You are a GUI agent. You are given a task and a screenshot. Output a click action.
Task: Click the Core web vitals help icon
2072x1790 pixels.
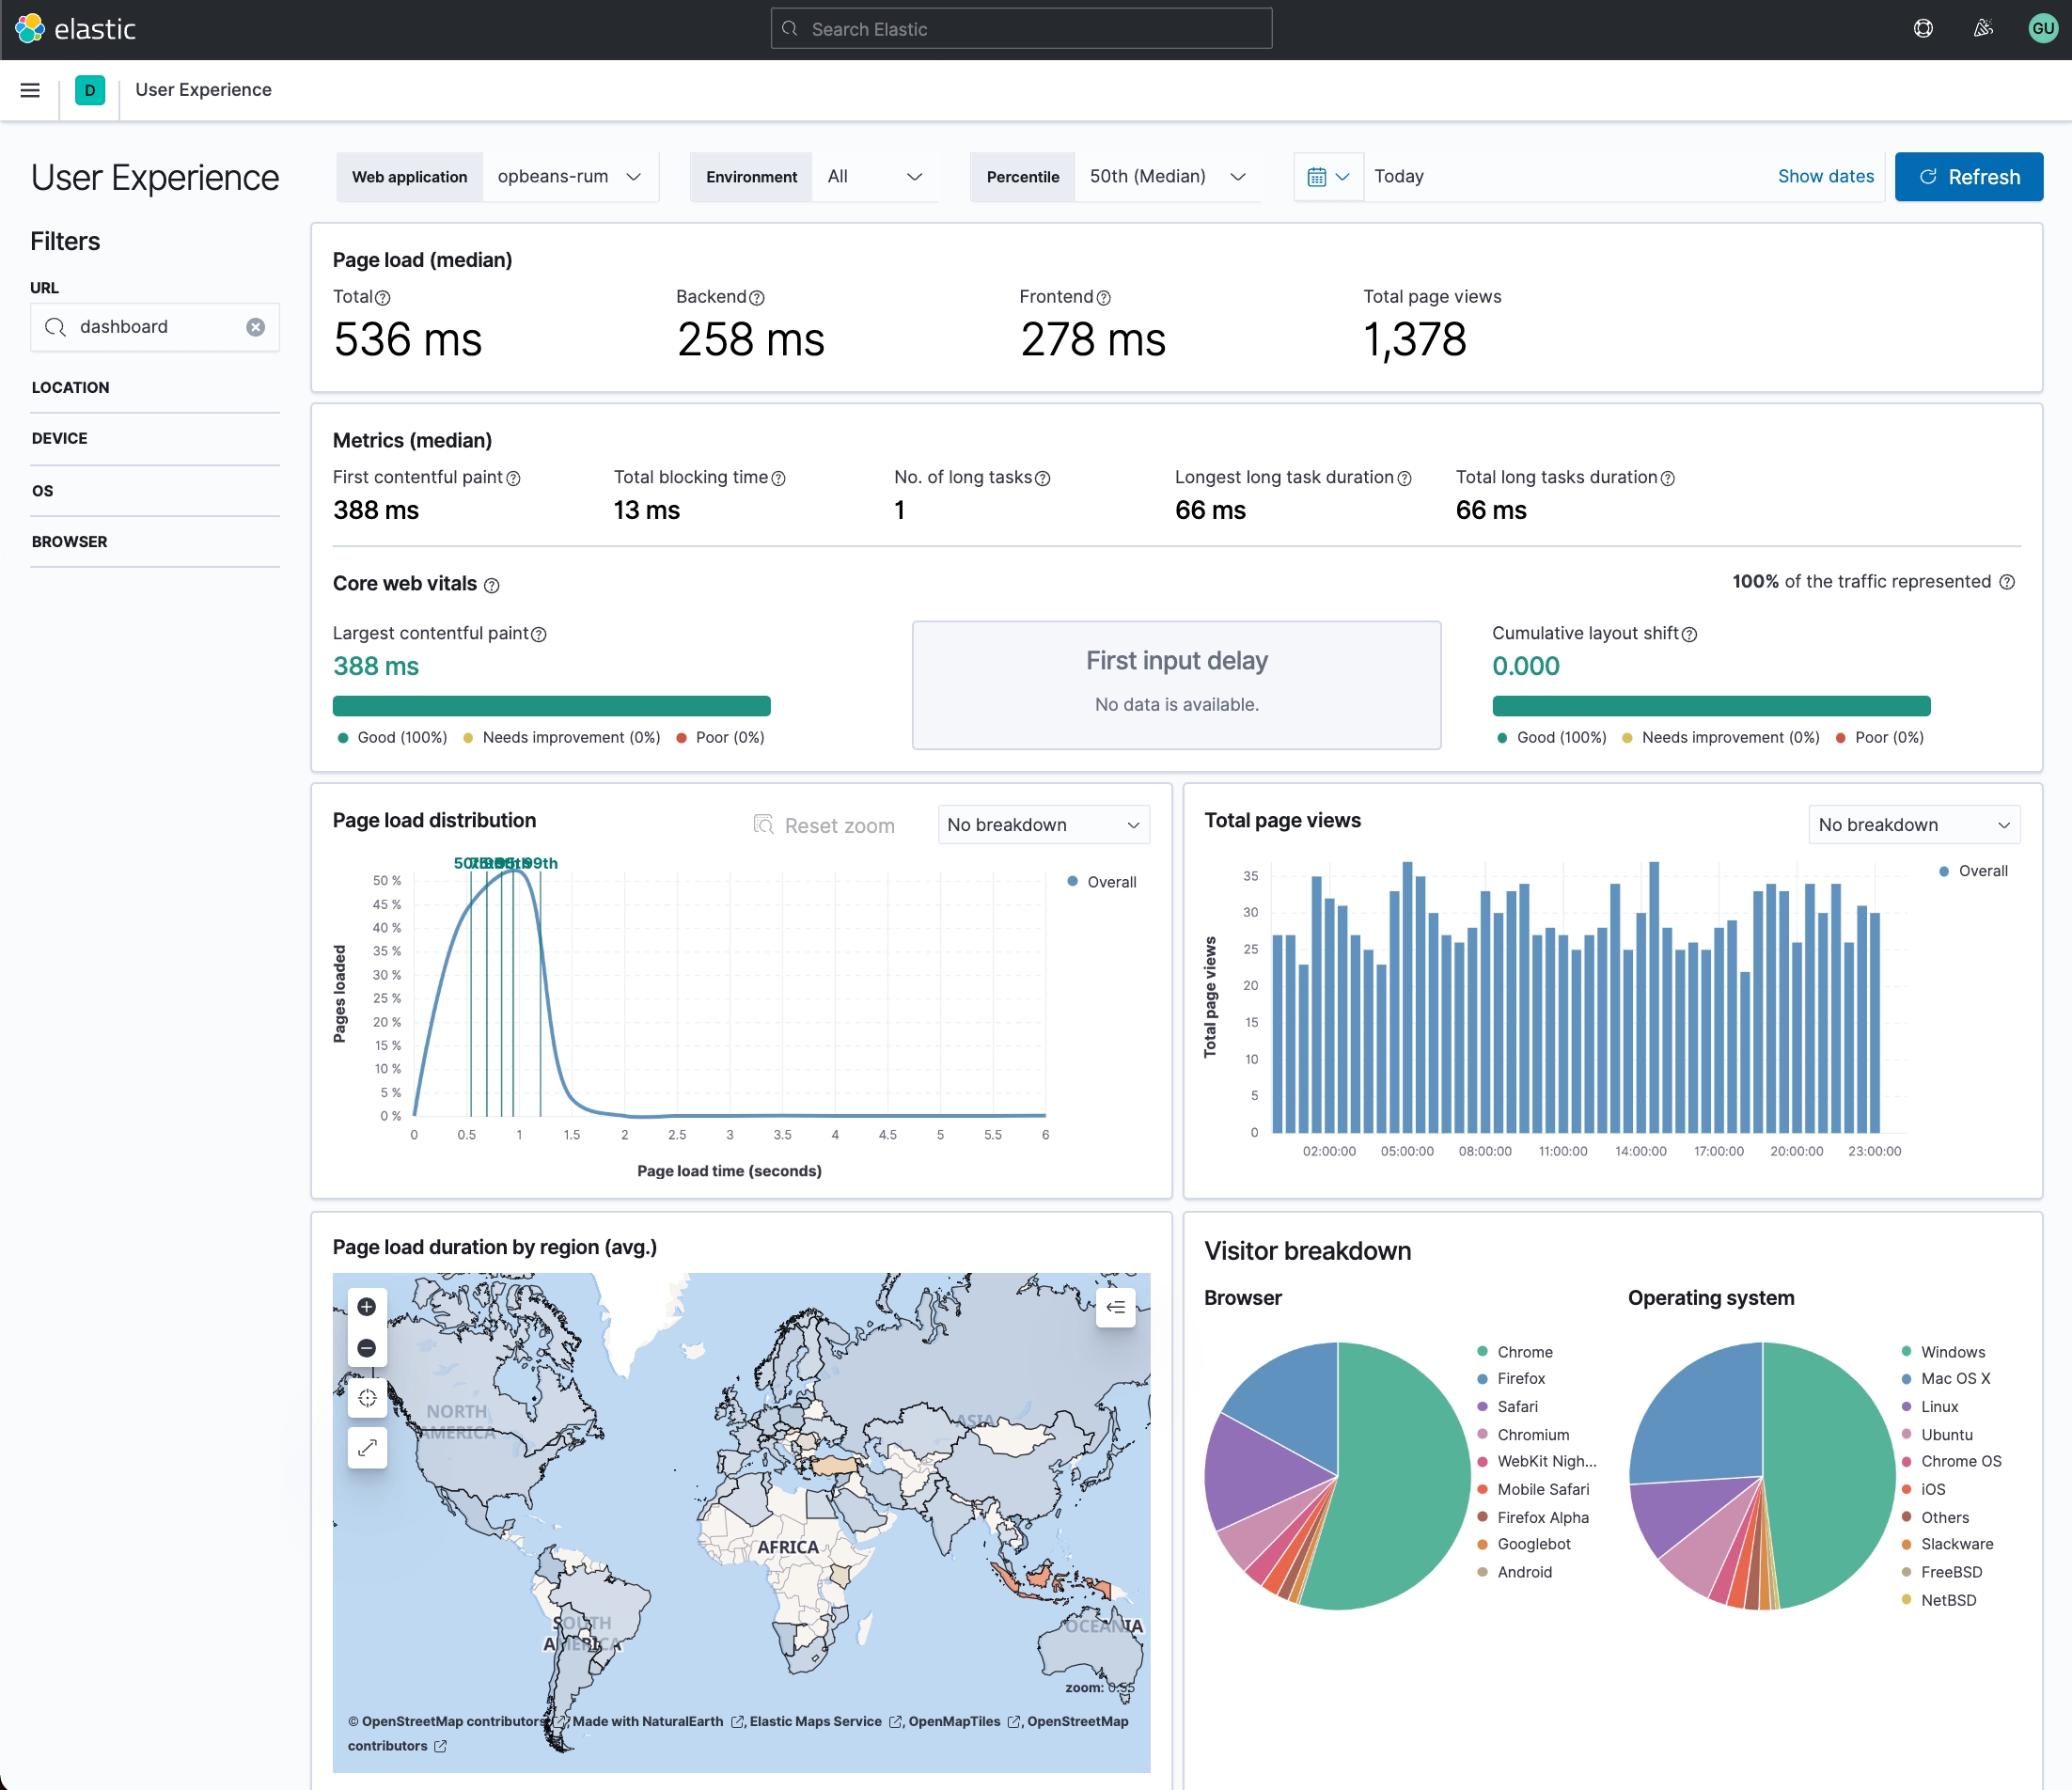coord(492,586)
